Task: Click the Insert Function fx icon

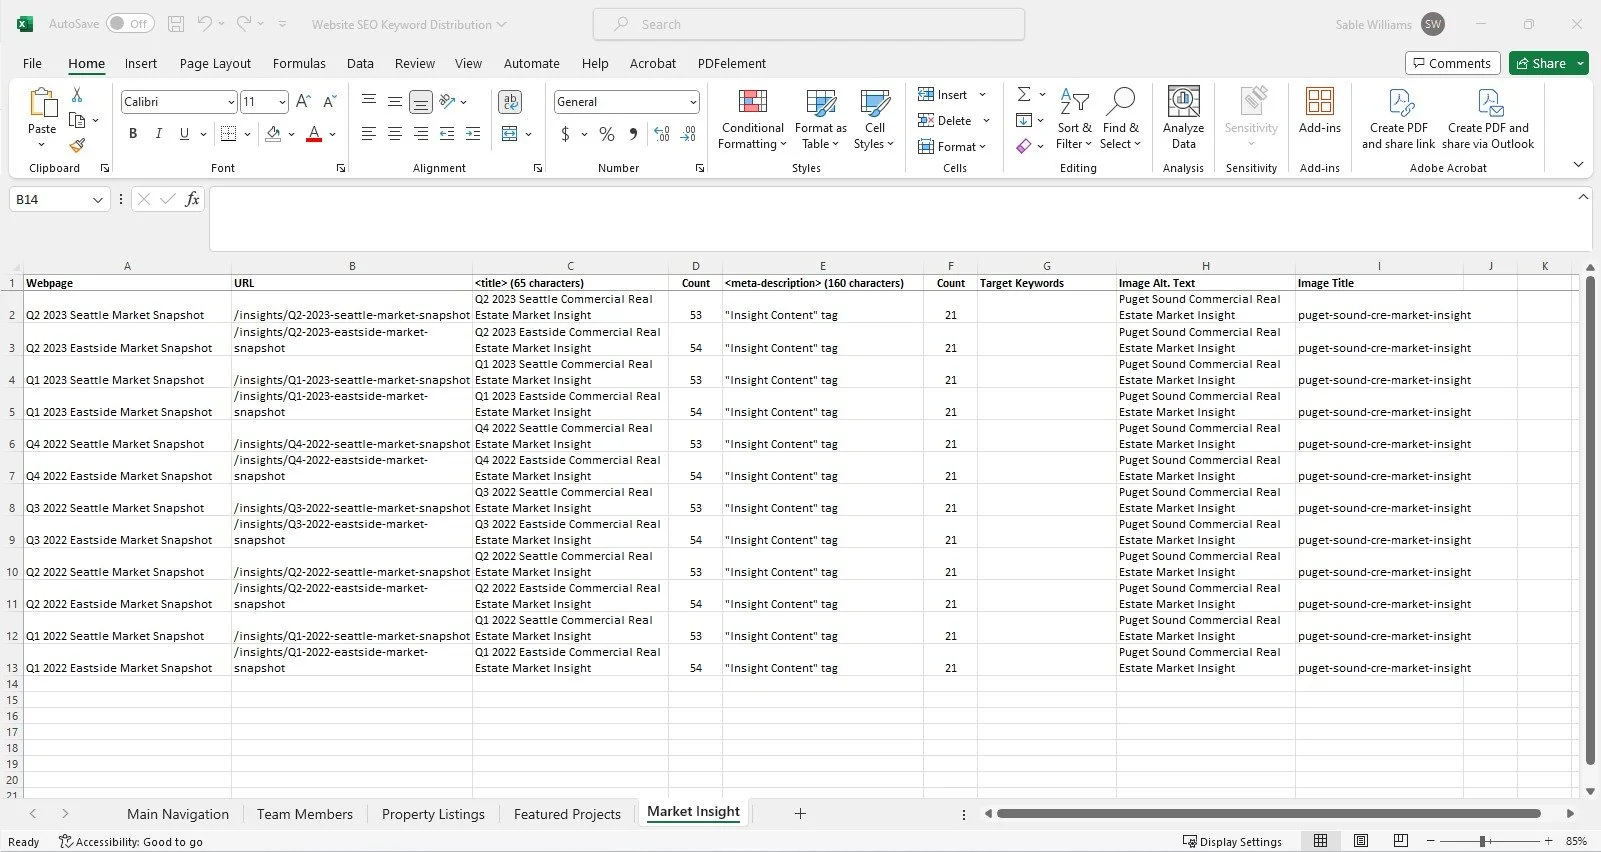Action: point(192,199)
